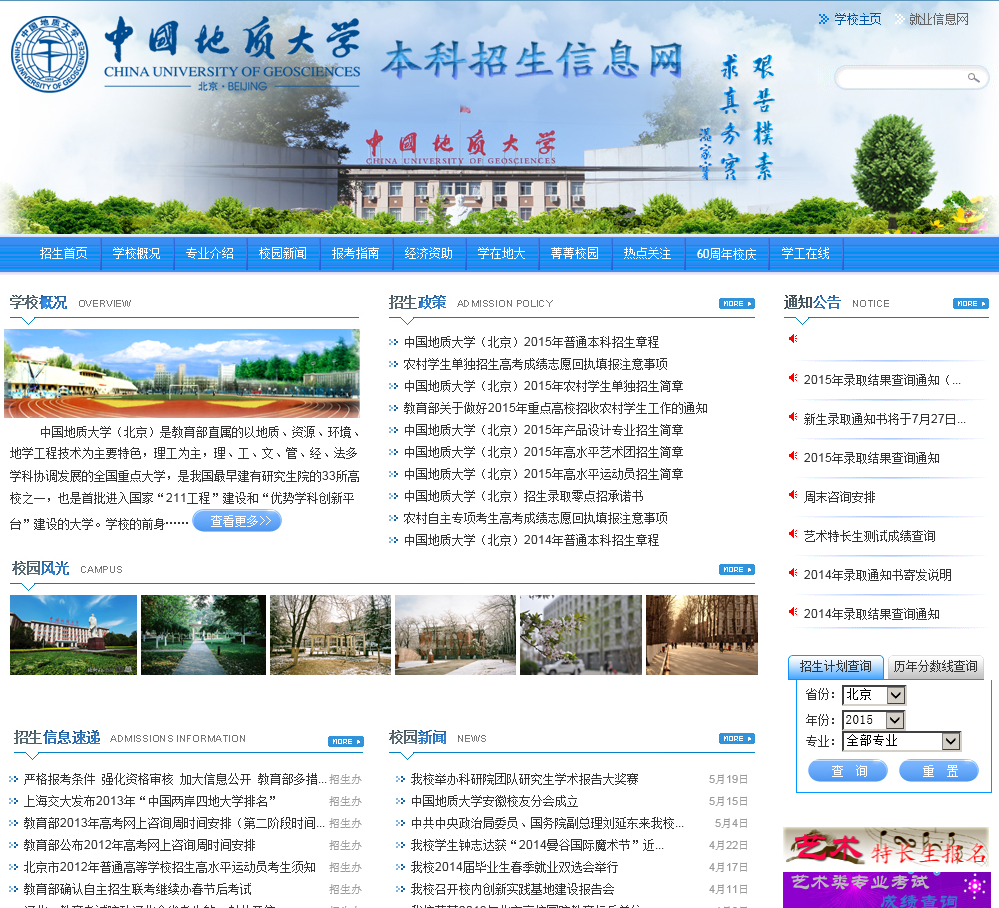Follow the 学校主页 link
Viewport: 999px width, 908px height.
[x=858, y=19]
